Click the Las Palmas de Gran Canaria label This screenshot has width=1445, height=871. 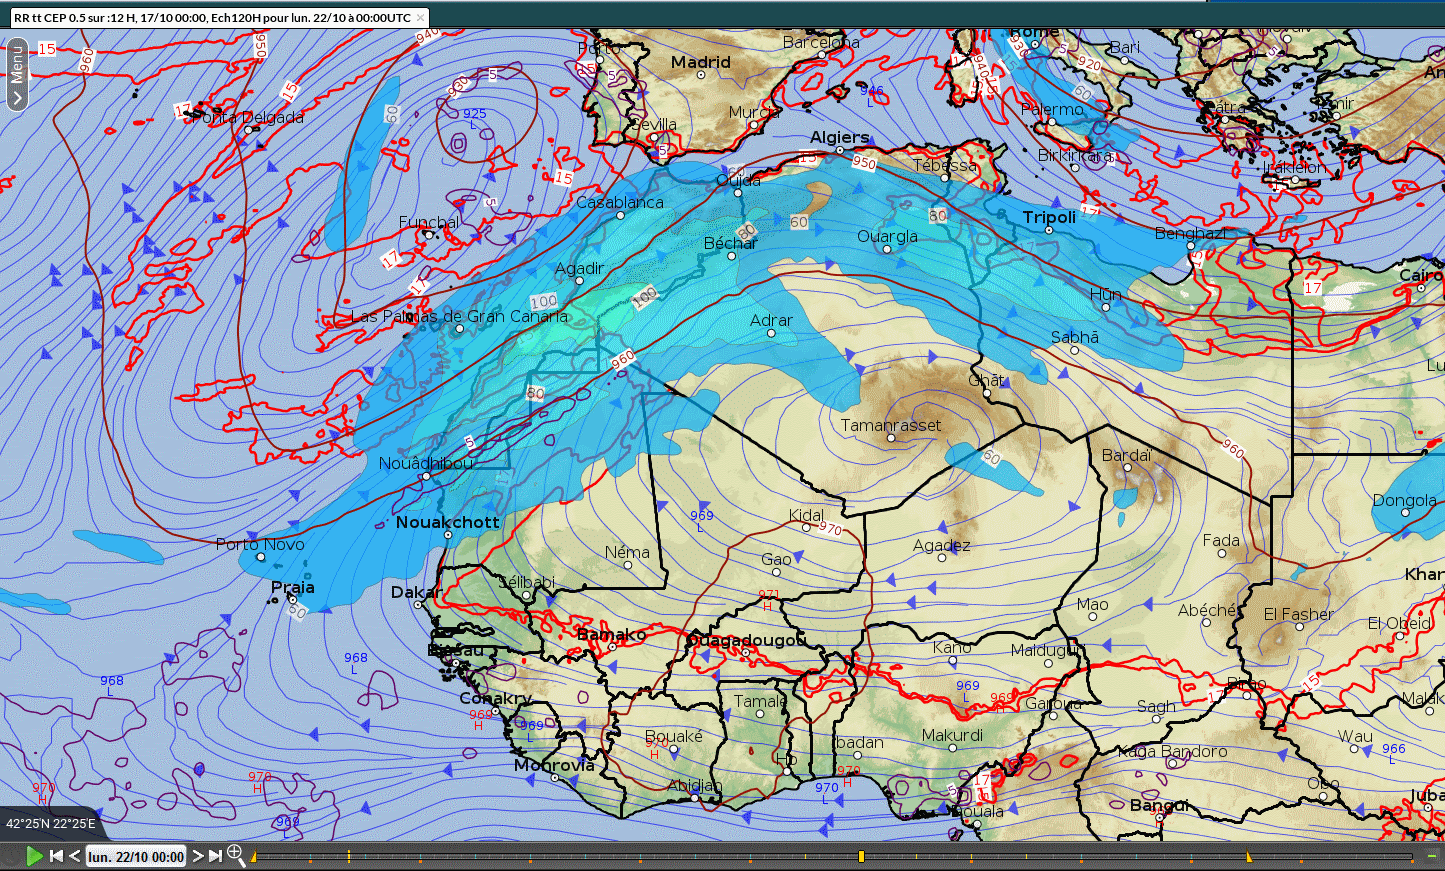459,316
